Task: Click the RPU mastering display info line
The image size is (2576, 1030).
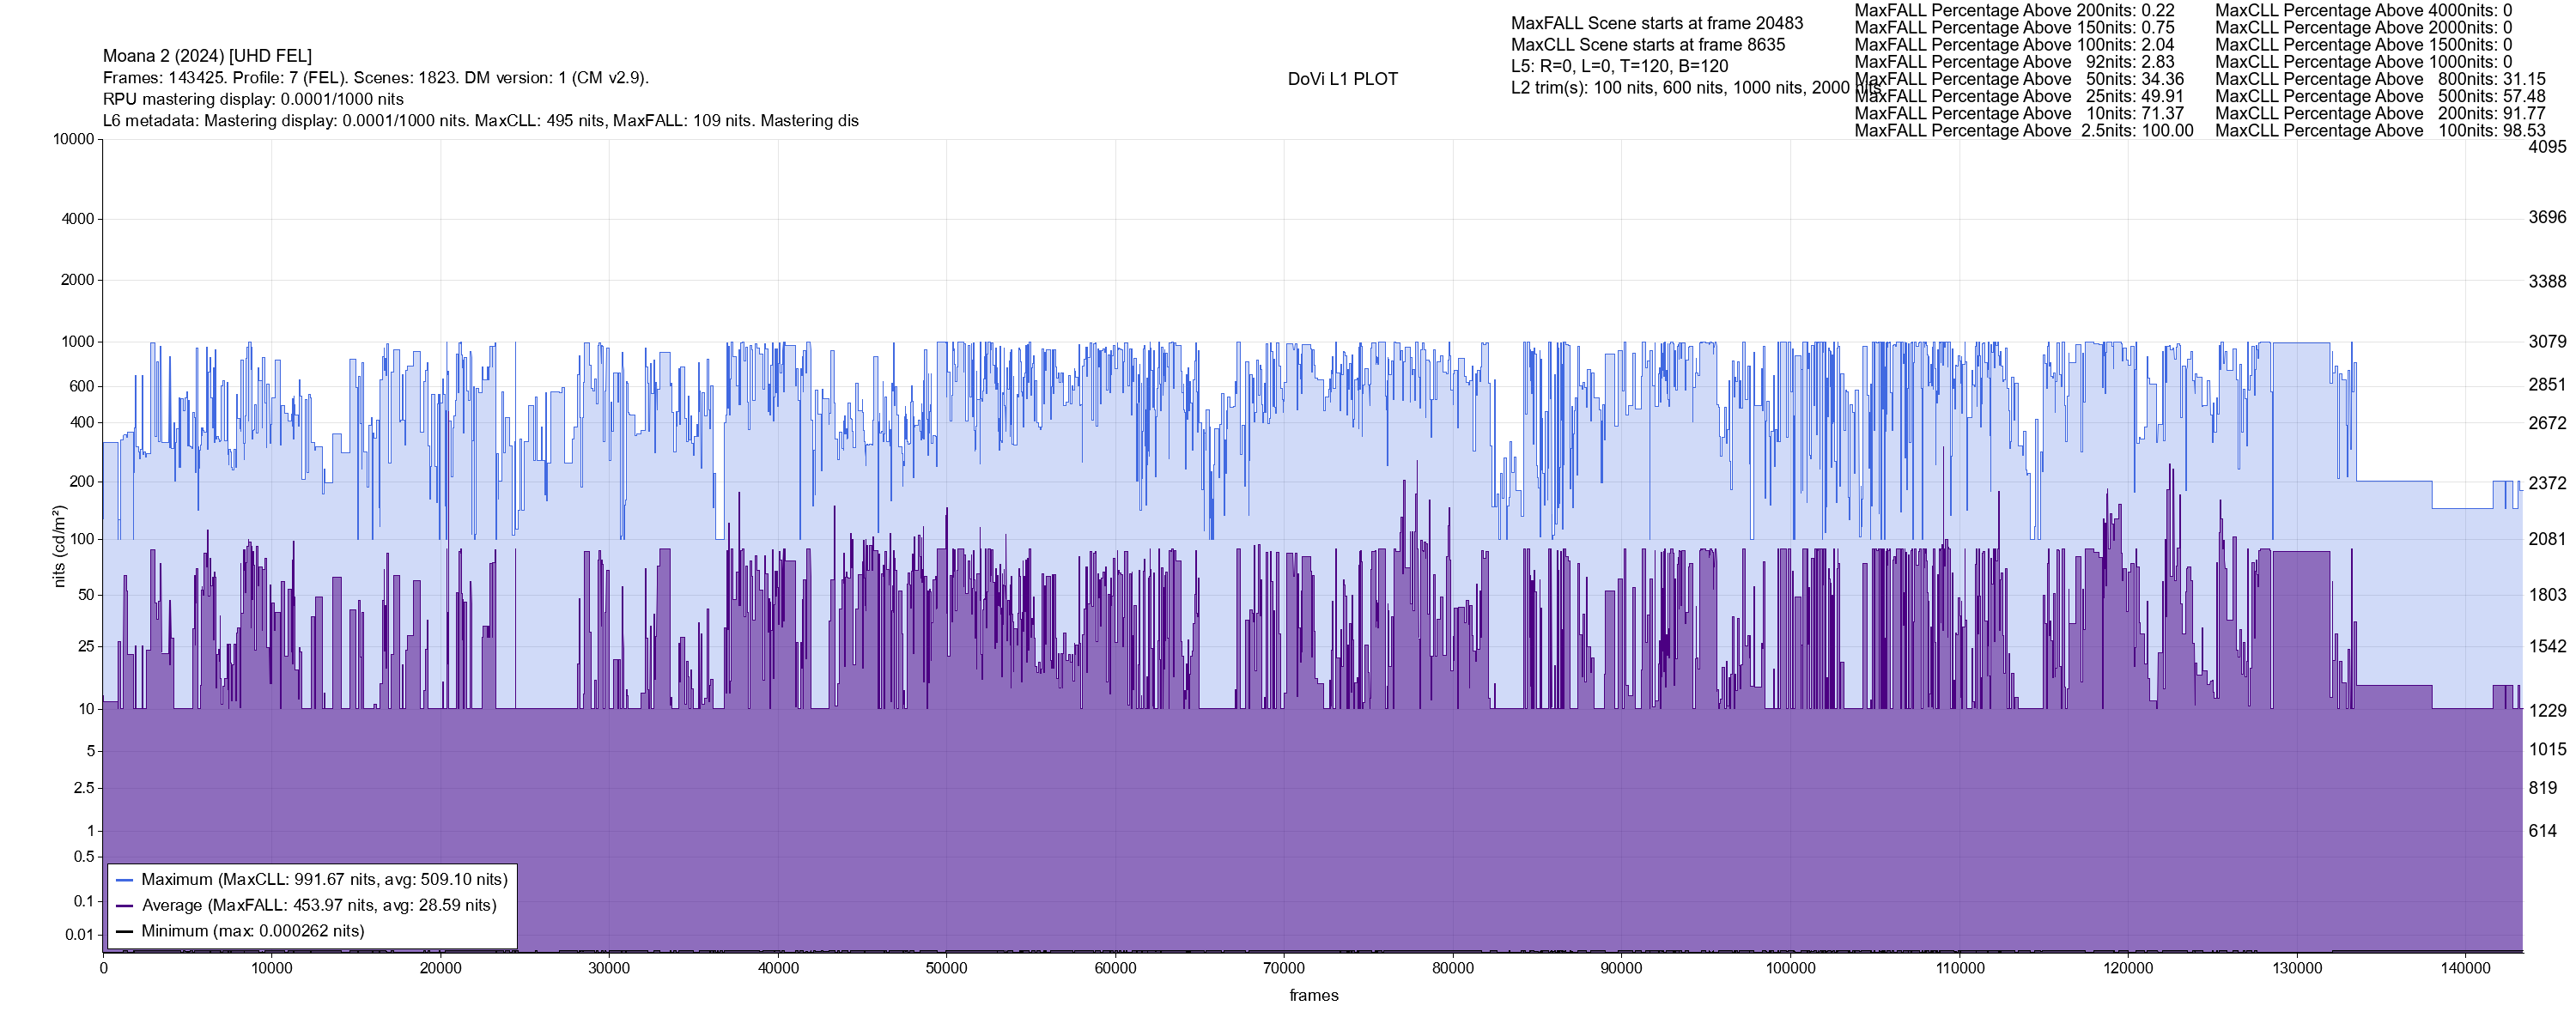Action: [253, 99]
